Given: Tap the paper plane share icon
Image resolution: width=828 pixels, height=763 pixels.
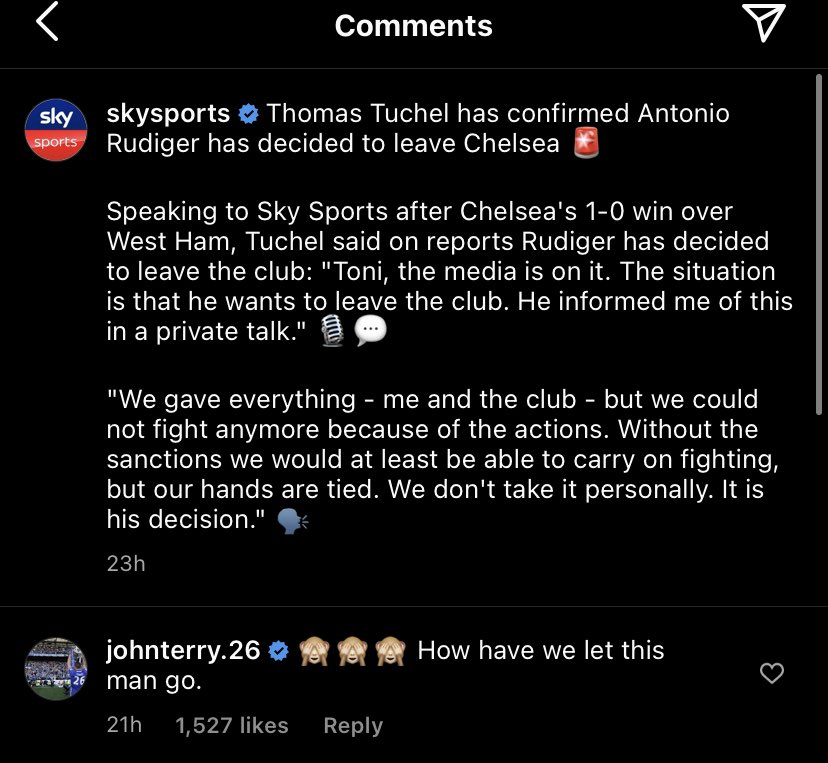Looking at the screenshot, I should tap(764, 25).
